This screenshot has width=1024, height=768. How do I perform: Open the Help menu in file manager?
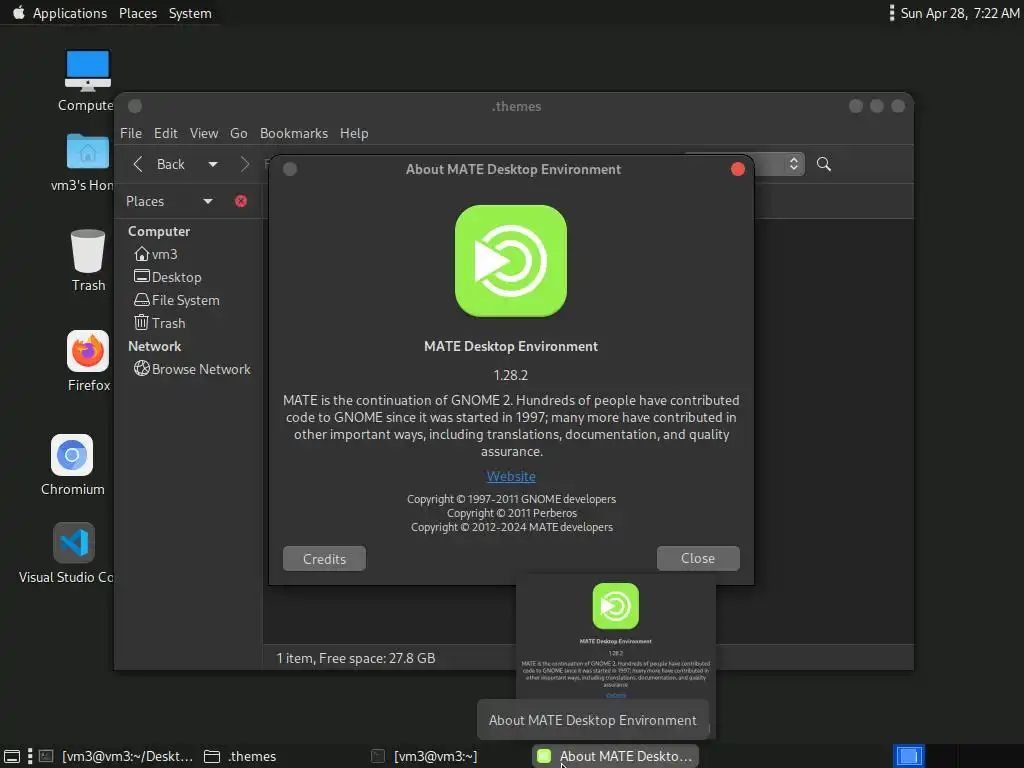pos(354,133)
